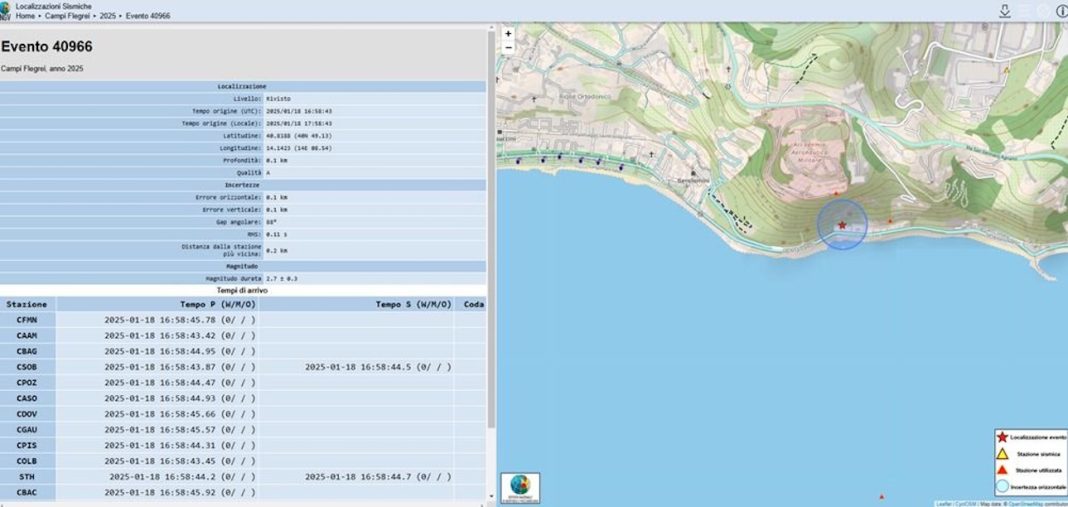1068x507 pixels.
Task: Click the download icon in the header
Action: 1005,11
